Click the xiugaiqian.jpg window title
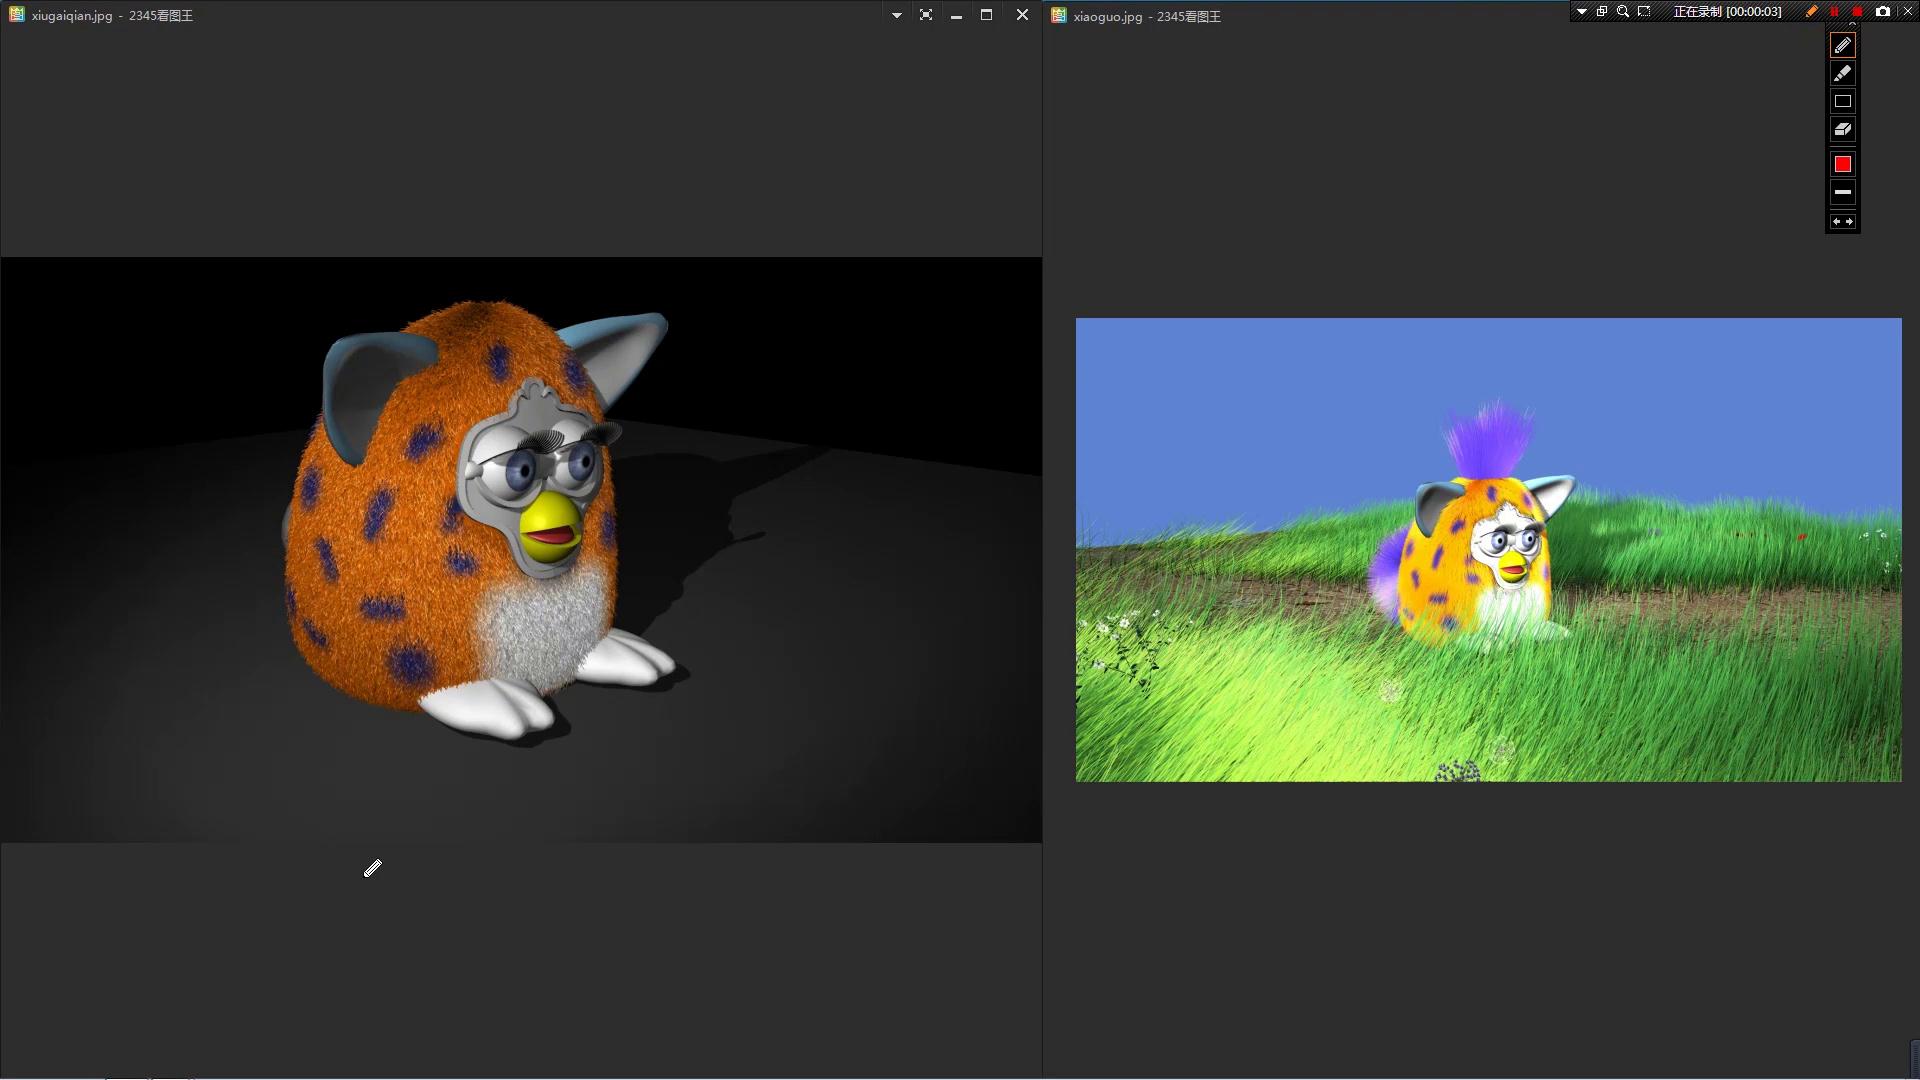This screenshot has height=1080, width=1920. coord(112,16)
